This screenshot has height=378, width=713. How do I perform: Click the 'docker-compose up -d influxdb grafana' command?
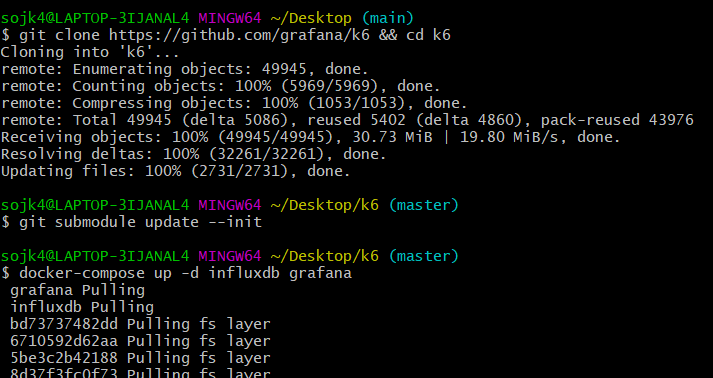point(176,273)
